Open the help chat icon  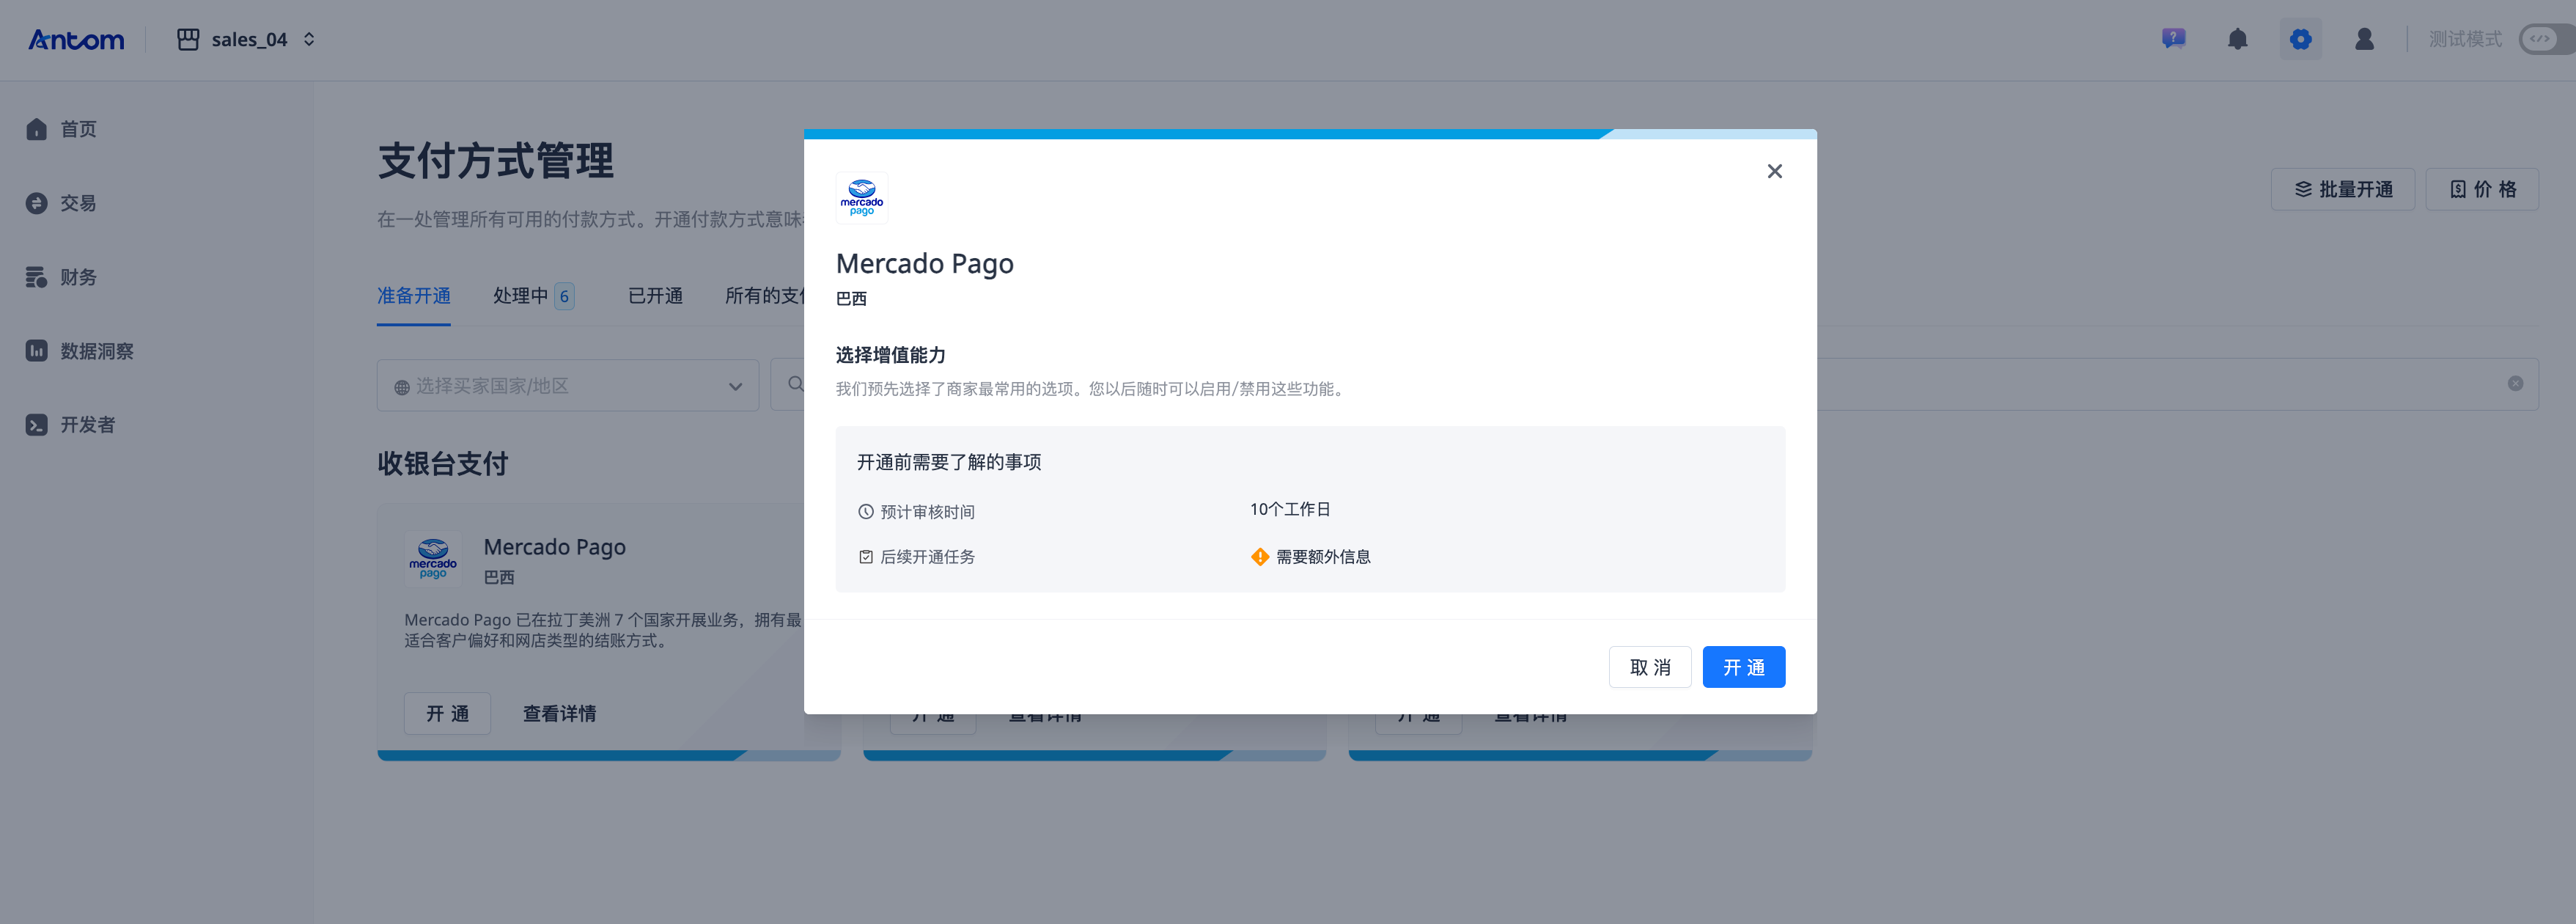point(2173,39)
